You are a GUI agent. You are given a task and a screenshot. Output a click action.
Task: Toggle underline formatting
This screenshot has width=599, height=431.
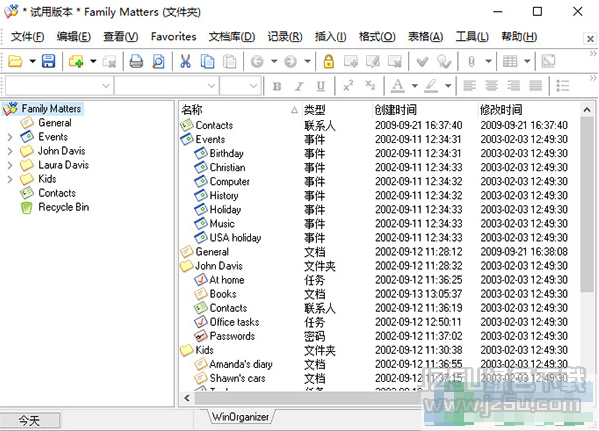click(321, 86)
